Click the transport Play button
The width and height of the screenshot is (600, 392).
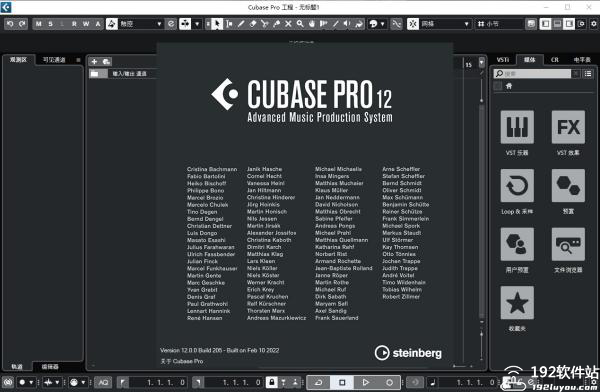[366, 382]
